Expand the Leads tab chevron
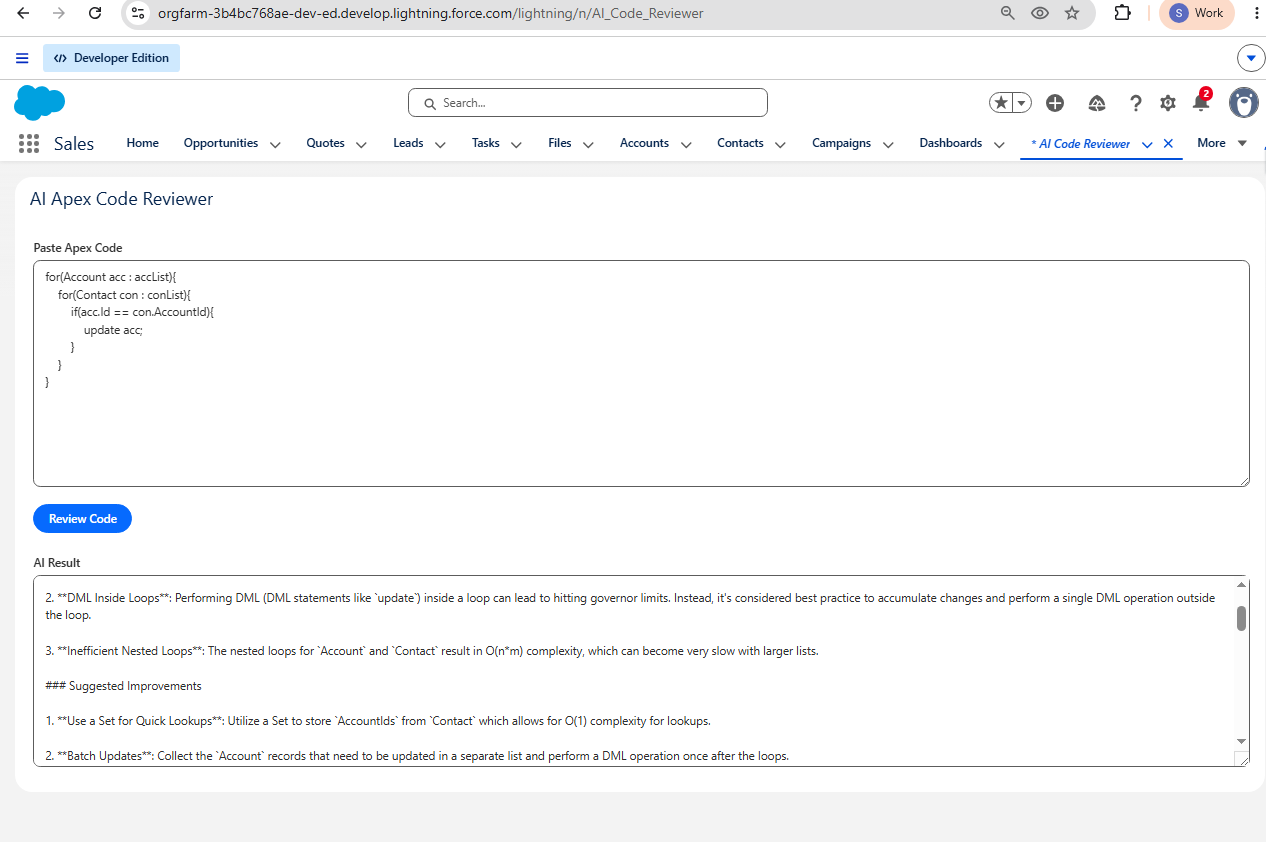The width and height of the screenshot is (1266, 842). (x=440, y=144)
